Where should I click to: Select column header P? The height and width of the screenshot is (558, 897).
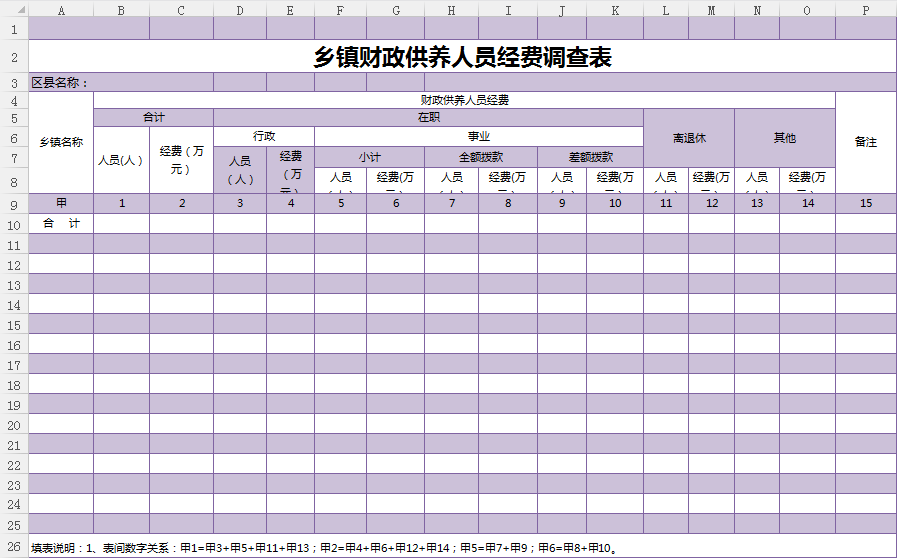pos(865,10)
